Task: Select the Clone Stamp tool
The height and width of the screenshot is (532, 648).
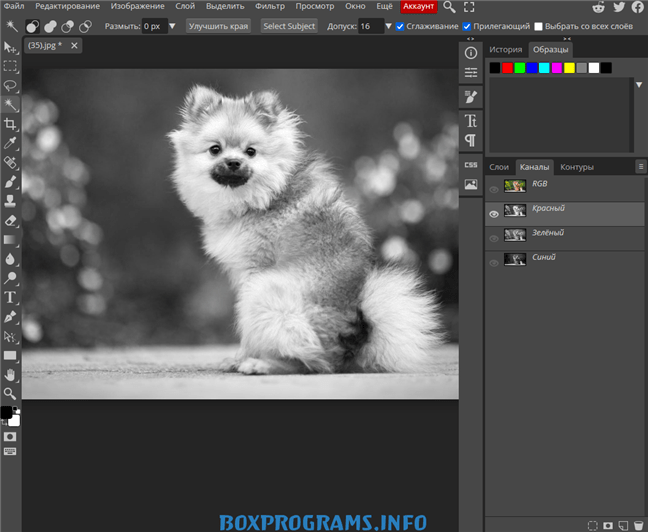Action: click(10, 201)
